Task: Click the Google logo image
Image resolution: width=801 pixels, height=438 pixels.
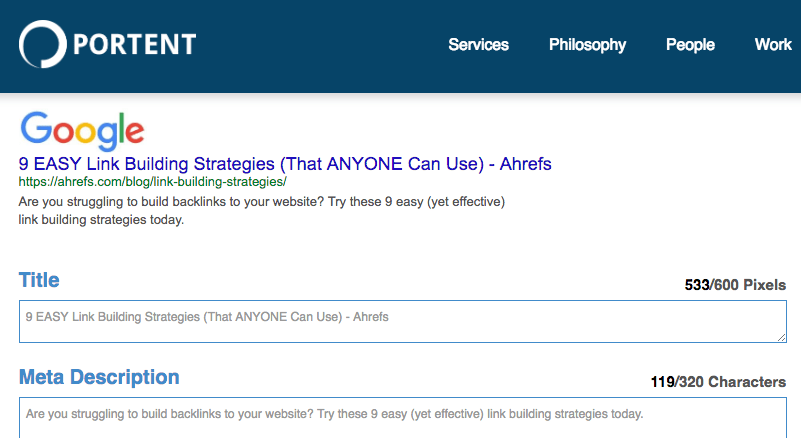Action: tap(82, 130)
